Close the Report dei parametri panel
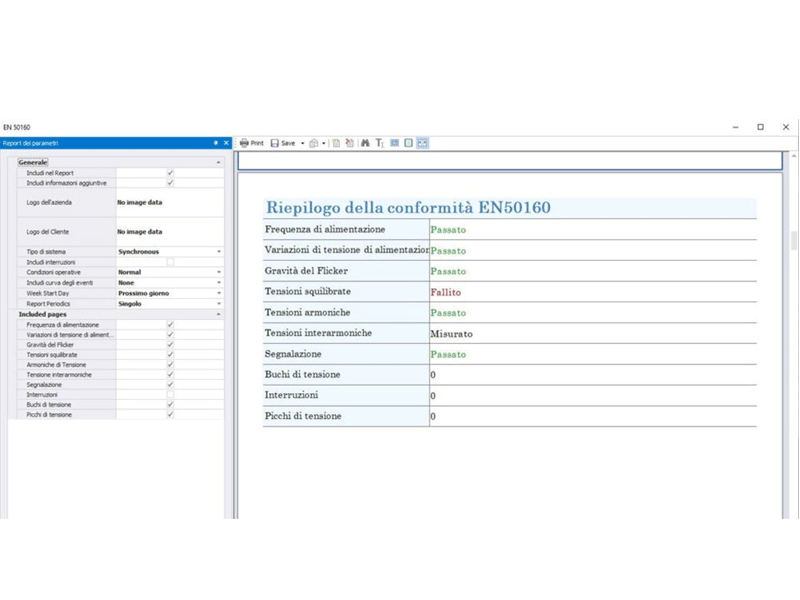This screenshot has width=800, height=600. click(226, 143)
